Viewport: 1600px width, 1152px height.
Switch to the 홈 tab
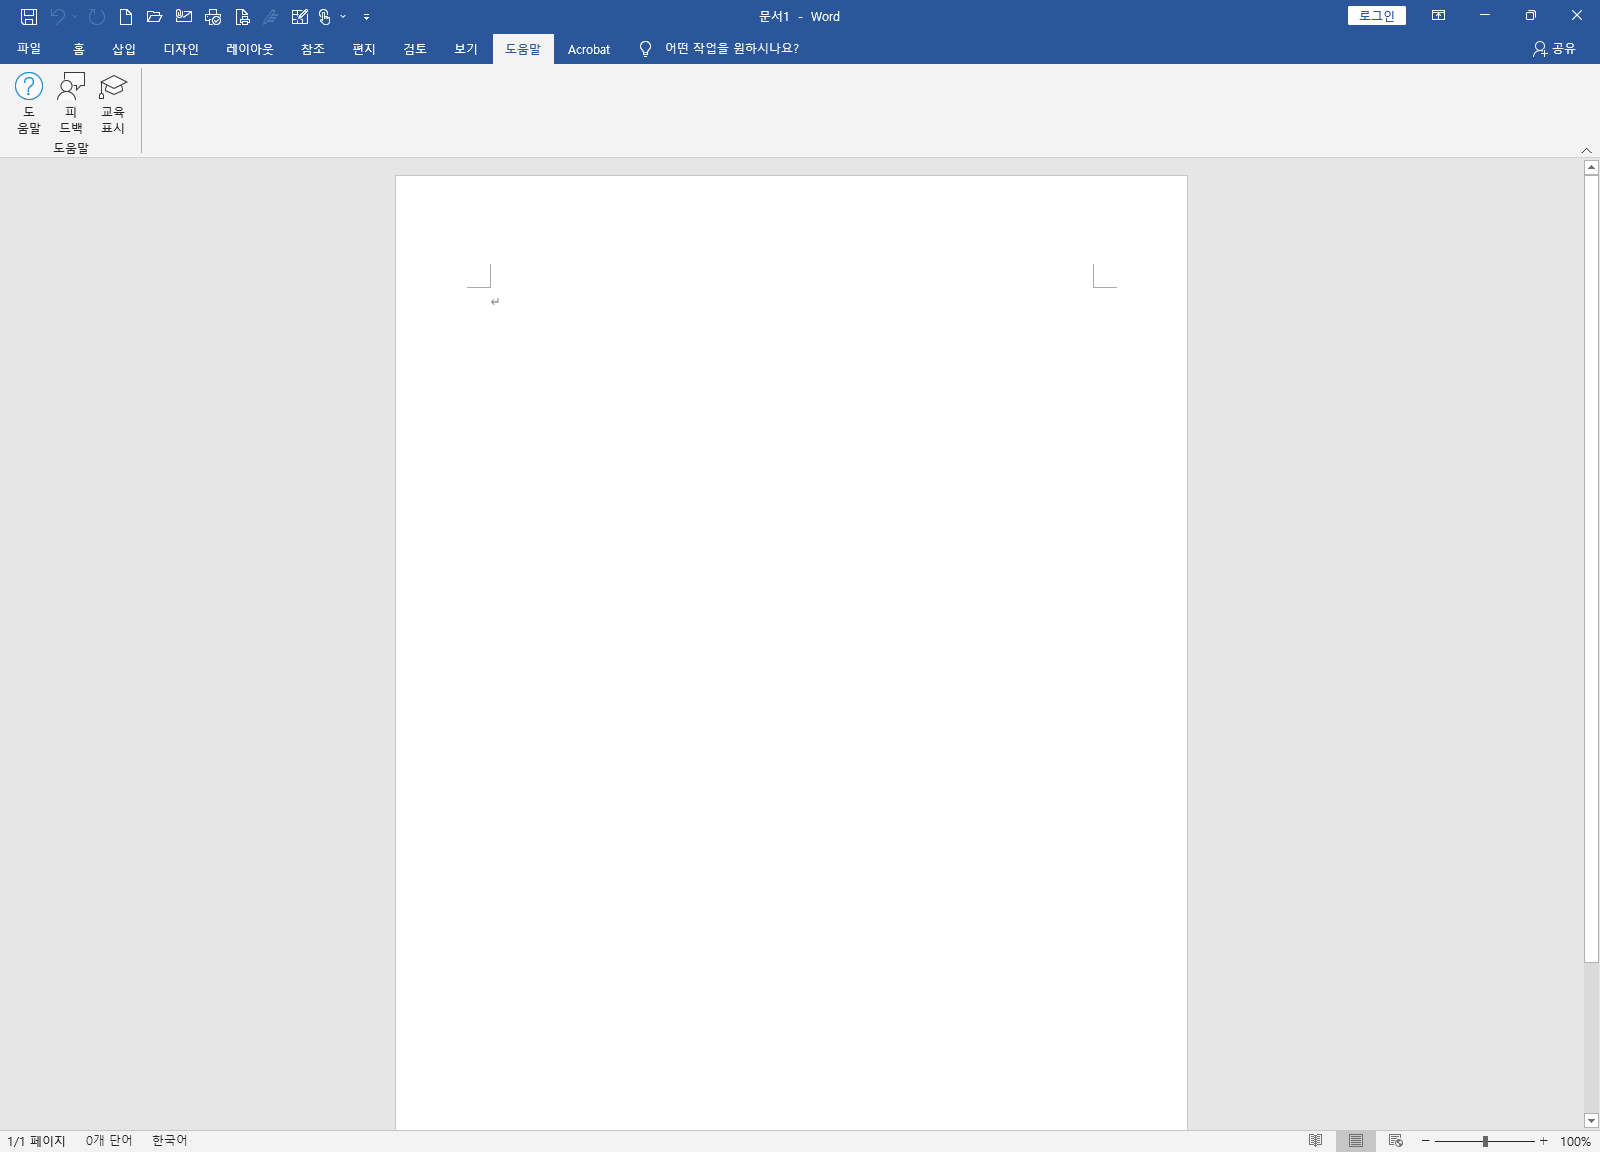[x=79, y=48]
